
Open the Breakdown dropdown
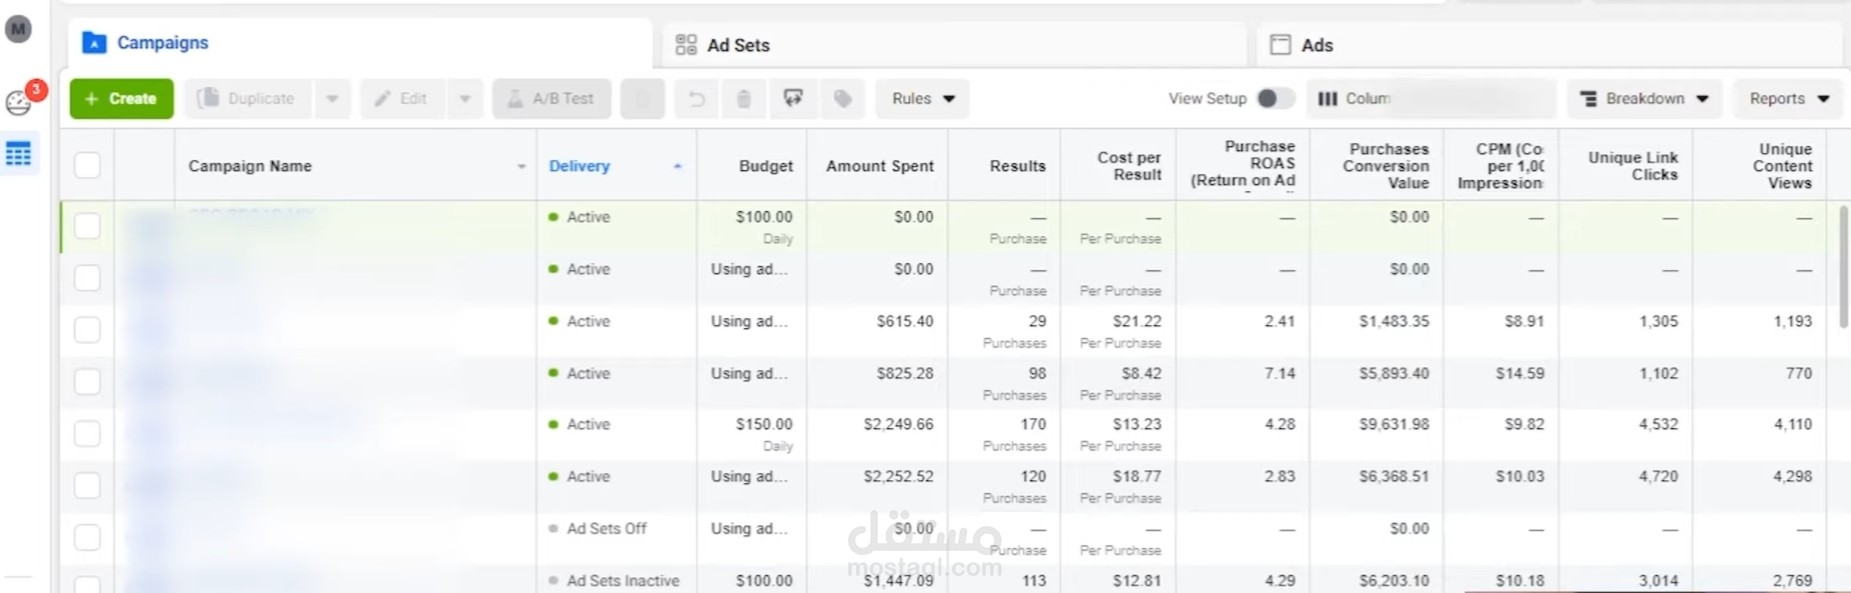click(1644, 99)
